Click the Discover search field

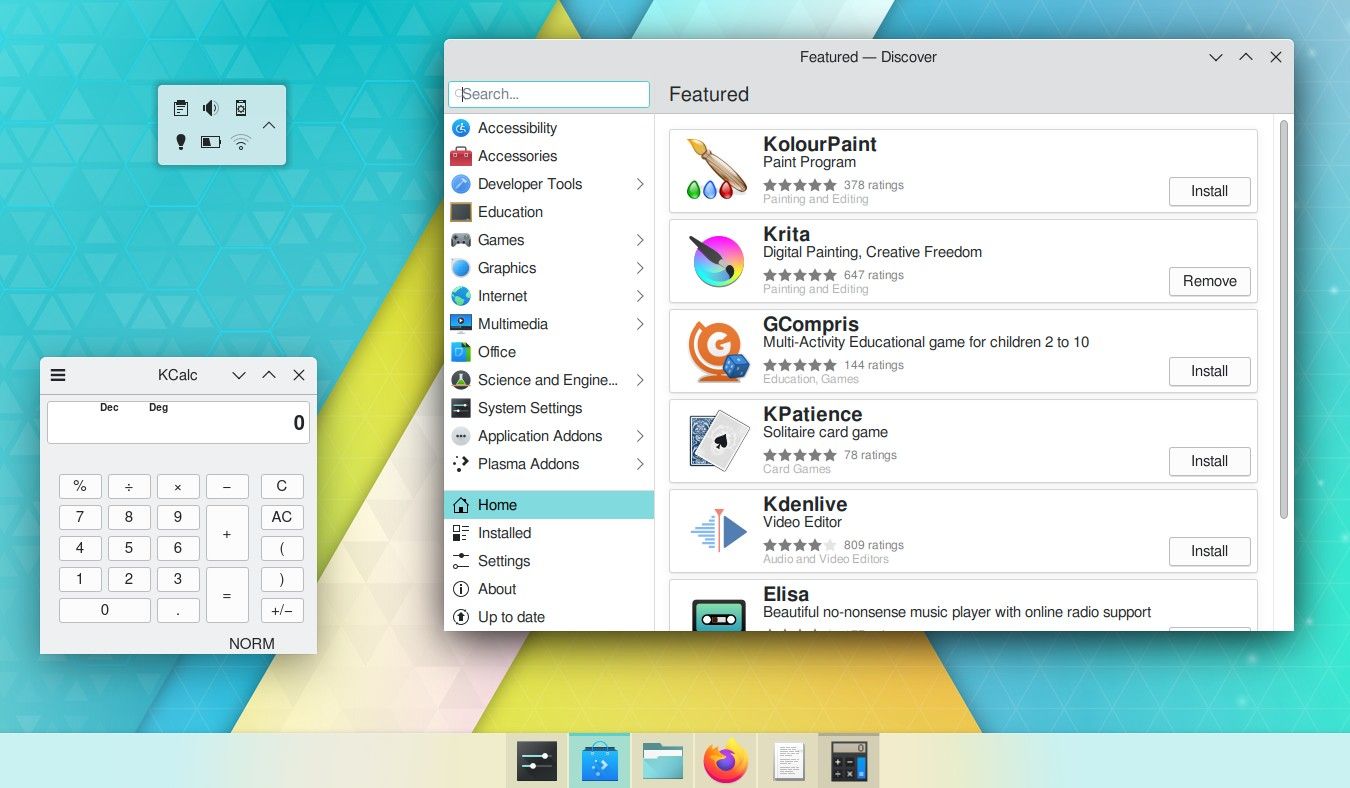click(x=549, y=94)
